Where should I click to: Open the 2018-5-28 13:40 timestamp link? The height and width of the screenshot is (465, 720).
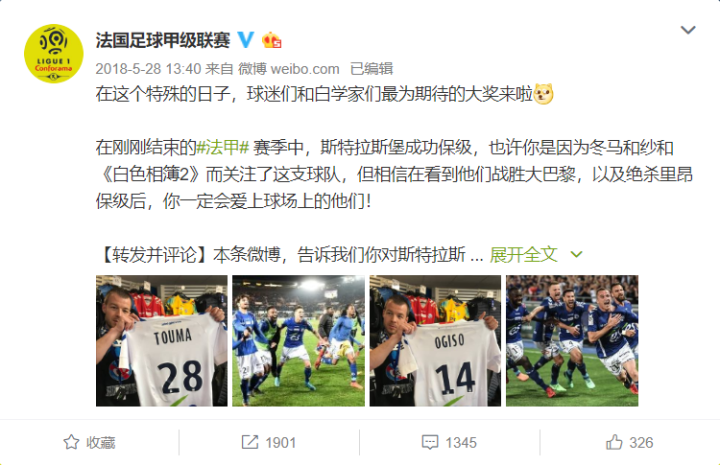pyautogui.click(x=148, y=69)
